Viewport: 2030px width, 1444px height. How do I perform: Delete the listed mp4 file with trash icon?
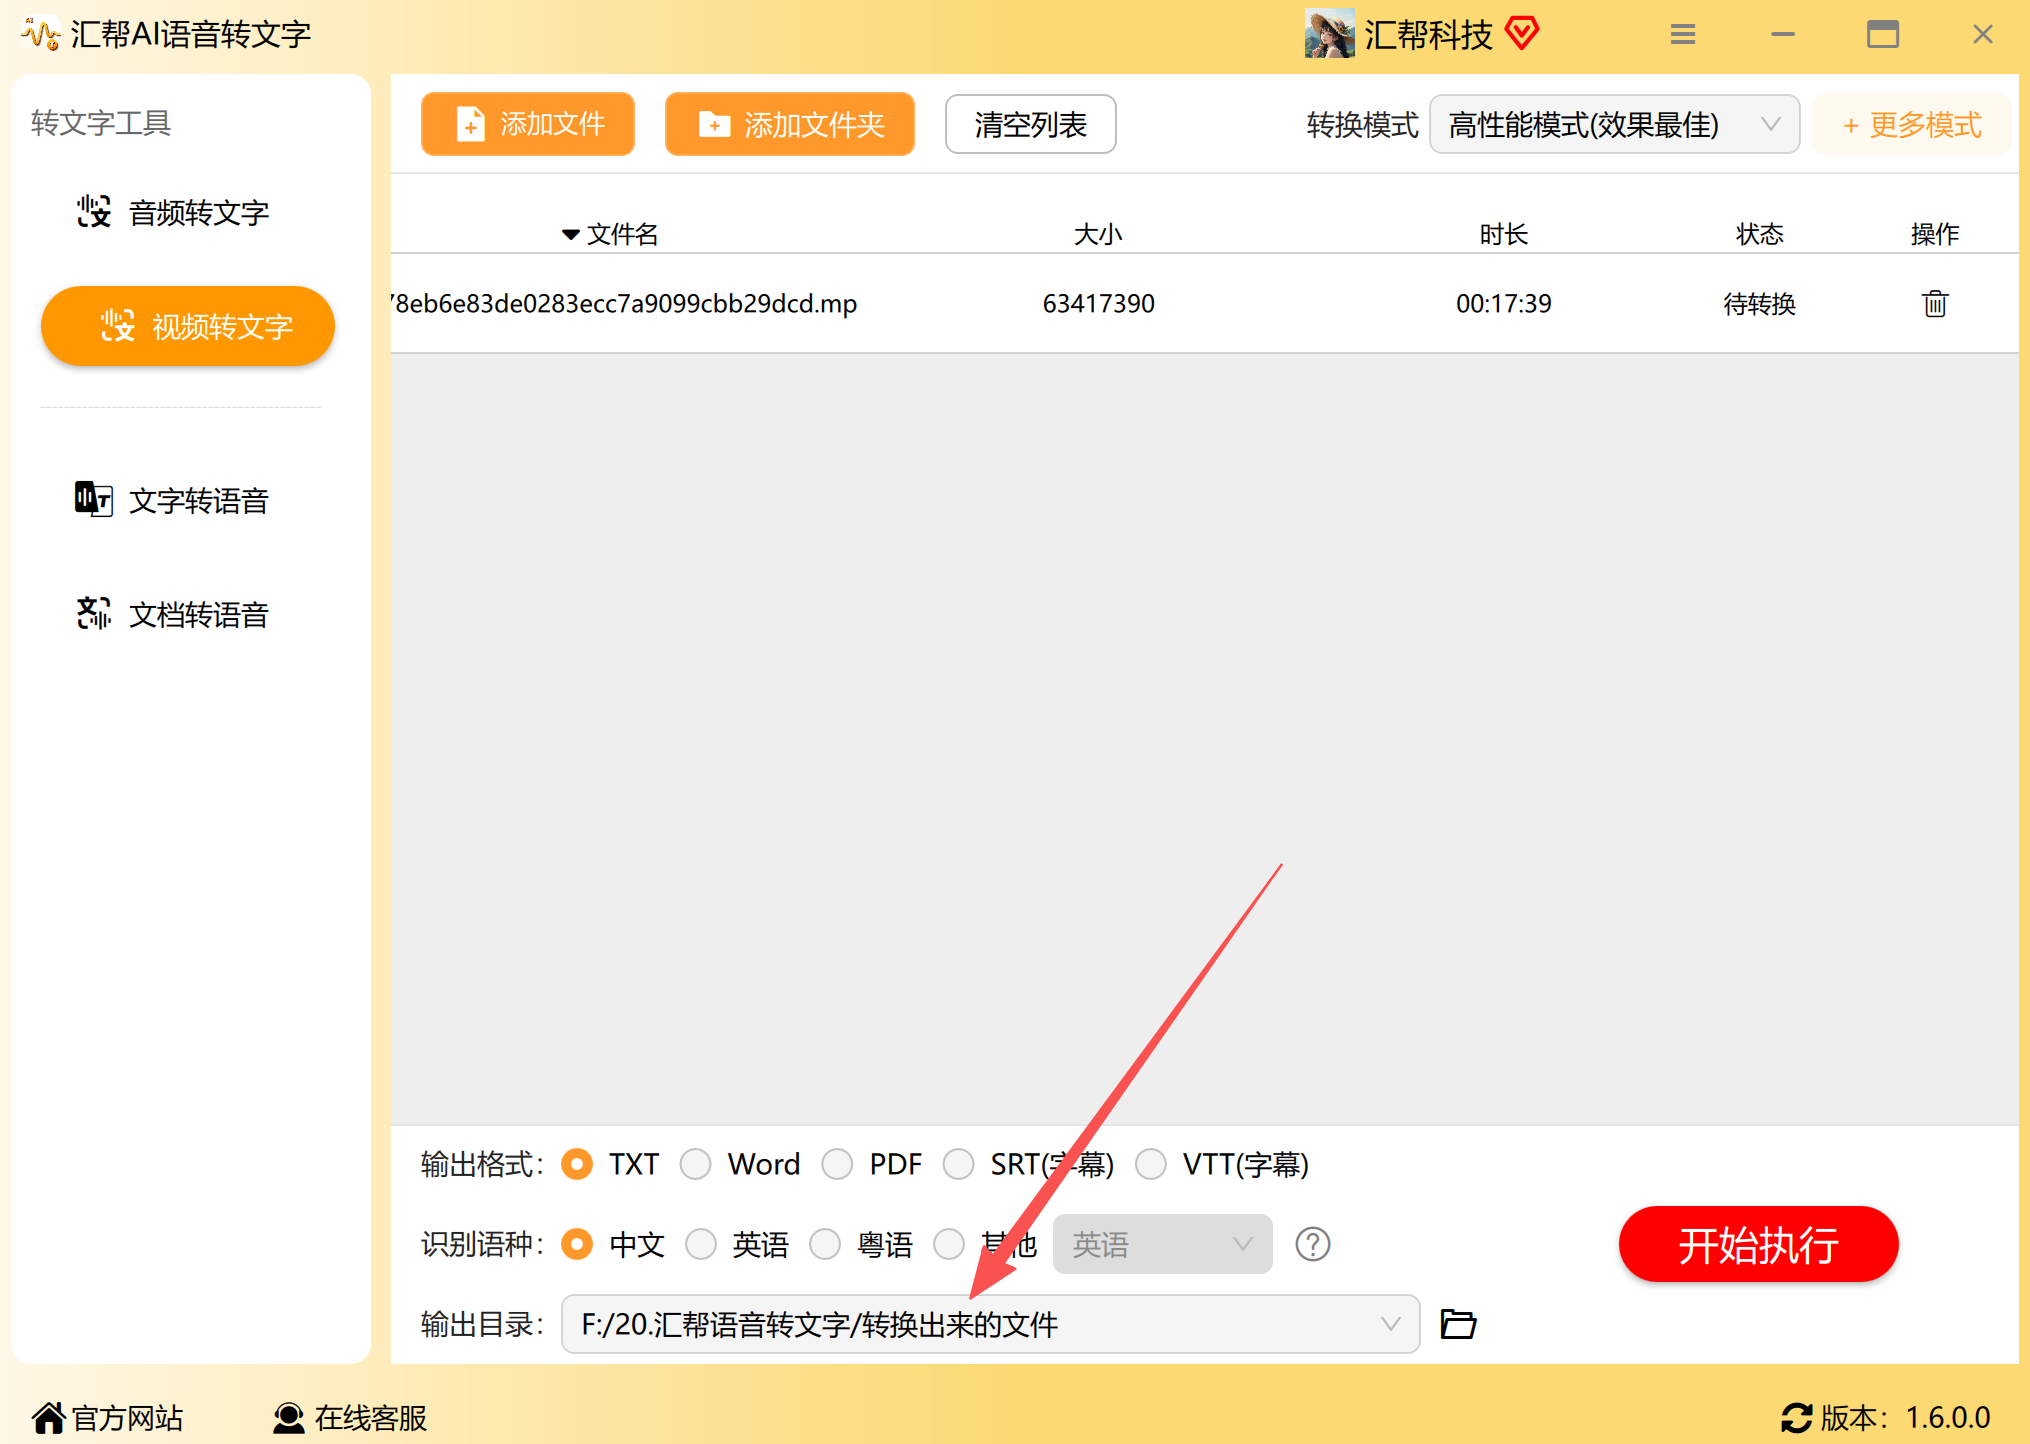point(1935,303)
